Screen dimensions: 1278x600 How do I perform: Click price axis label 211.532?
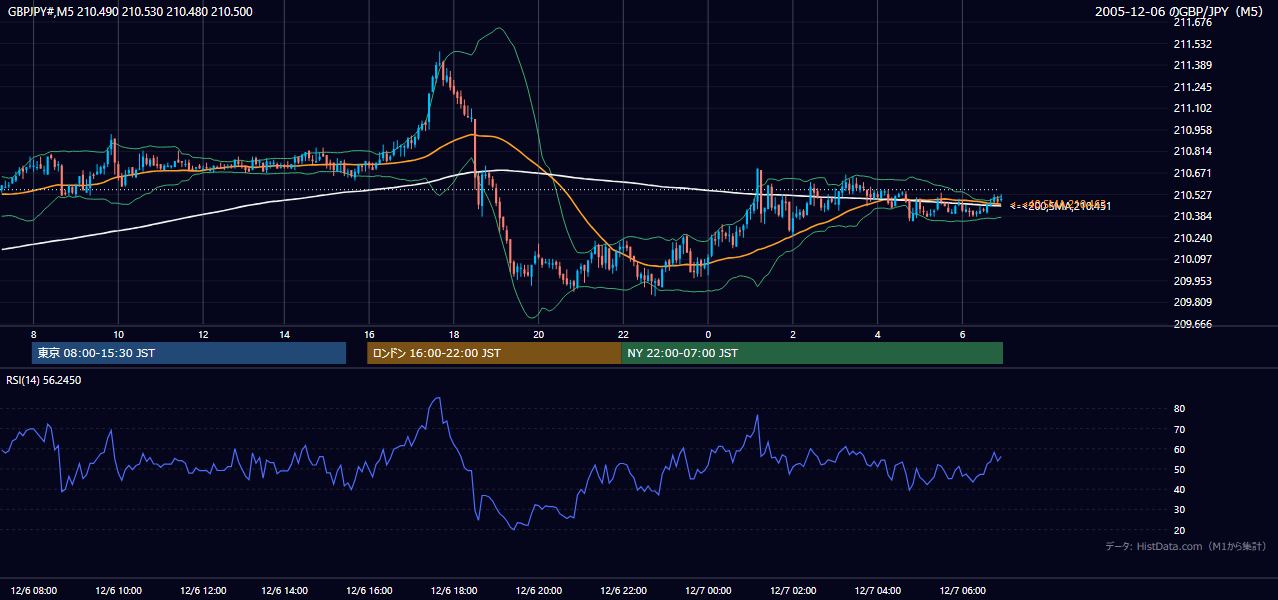pyautogui.click(x=1193, y=44)
